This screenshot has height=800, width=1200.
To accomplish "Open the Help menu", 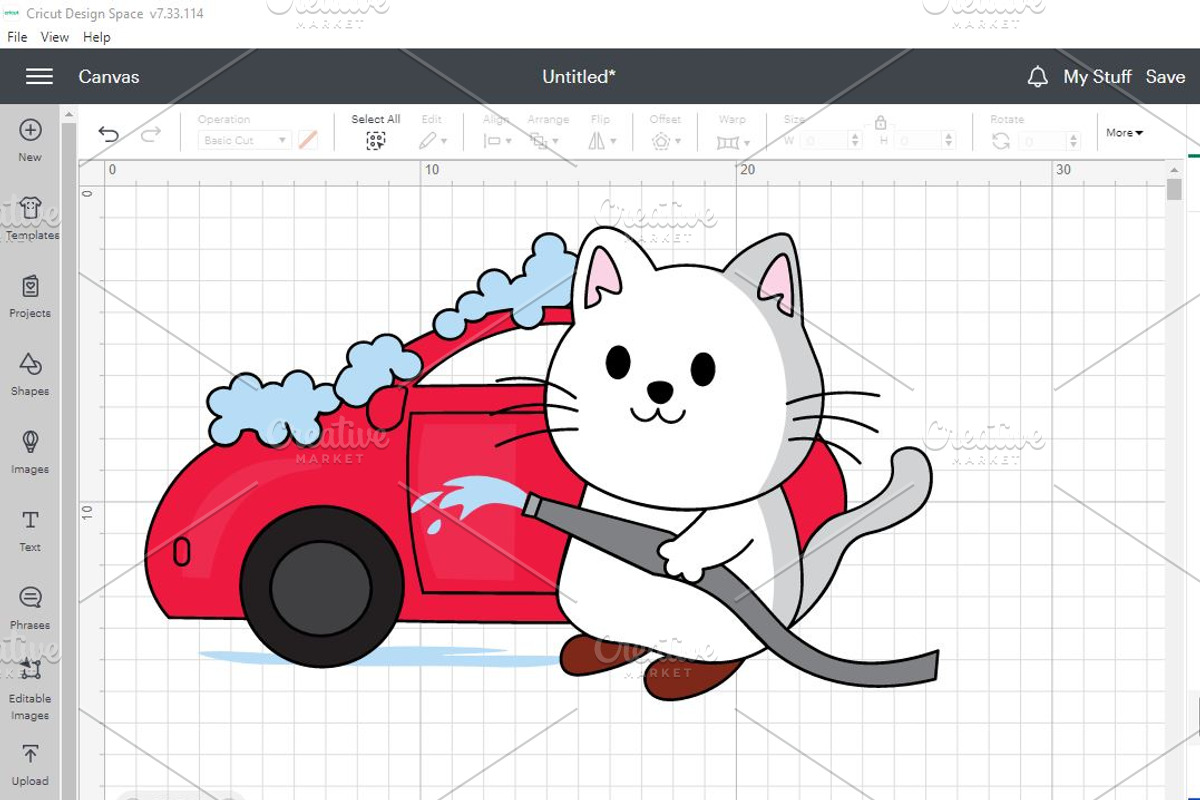I will 97,37.
